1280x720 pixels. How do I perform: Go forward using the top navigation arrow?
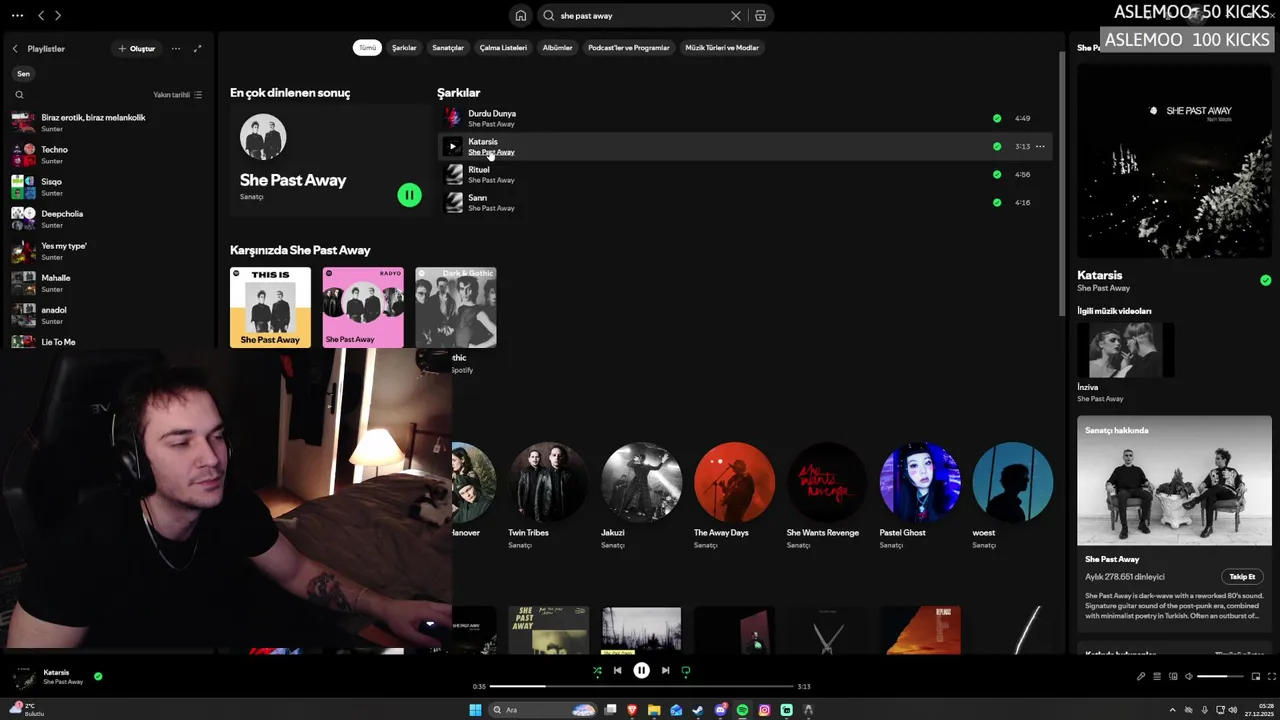[x=58, y=16]
